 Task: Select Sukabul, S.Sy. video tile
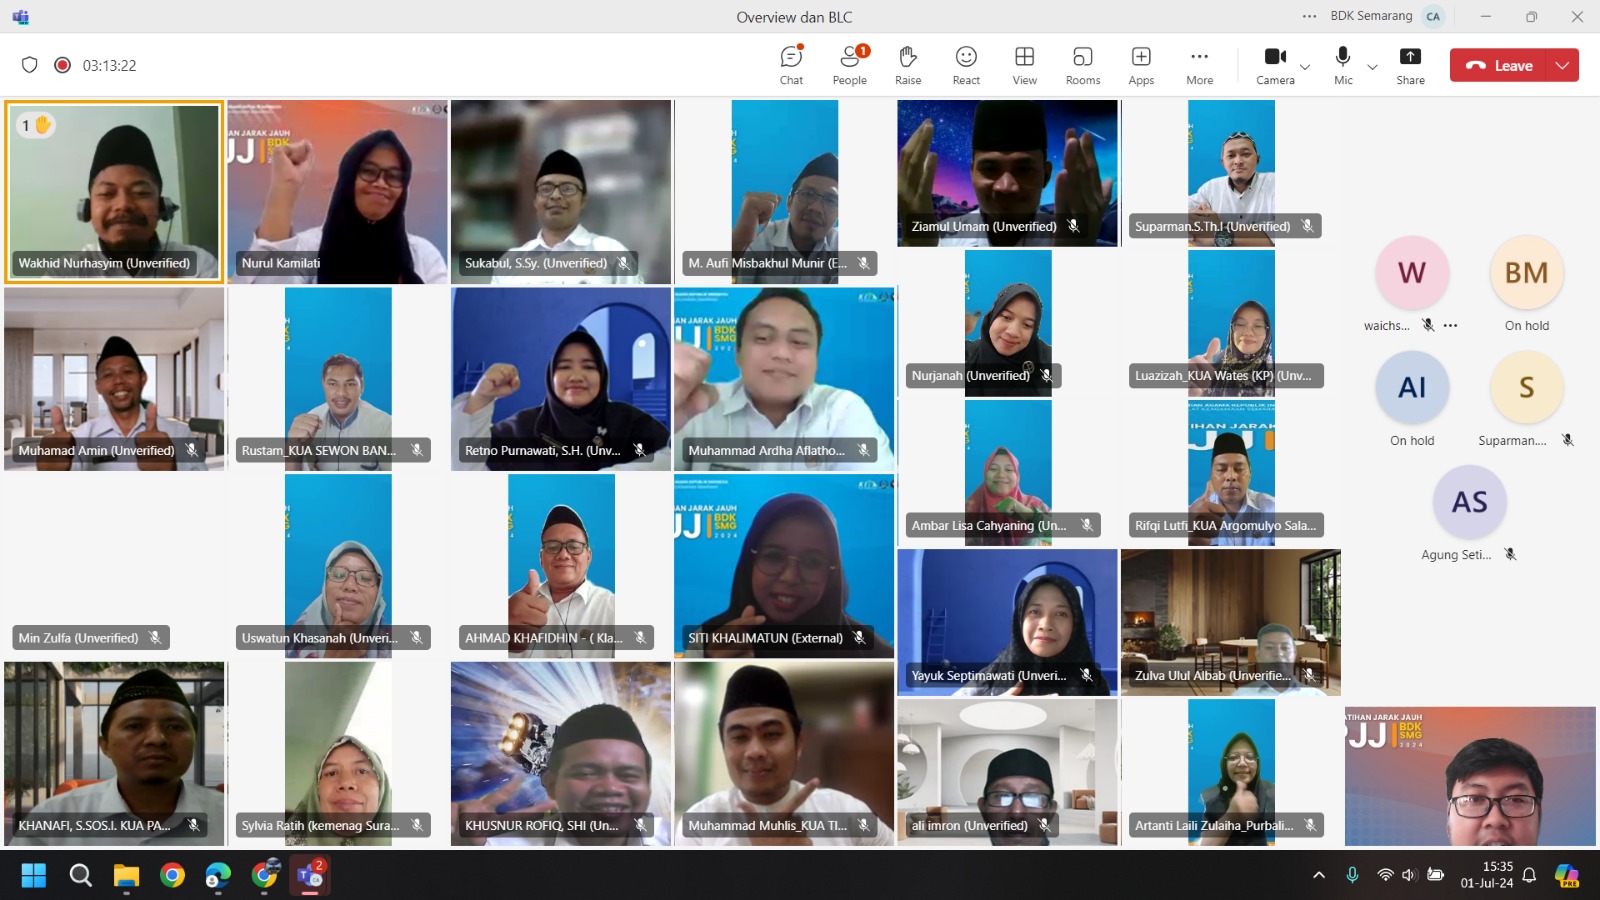point(561,192)
